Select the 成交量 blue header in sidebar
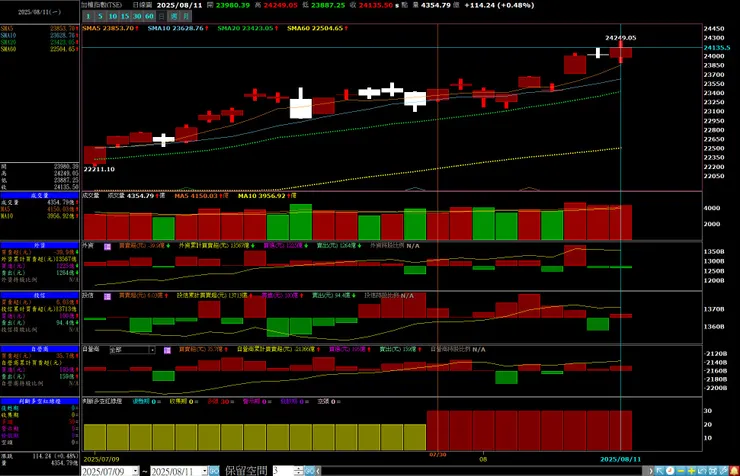This screenshot has height=476, width=740. pos(40,195)
